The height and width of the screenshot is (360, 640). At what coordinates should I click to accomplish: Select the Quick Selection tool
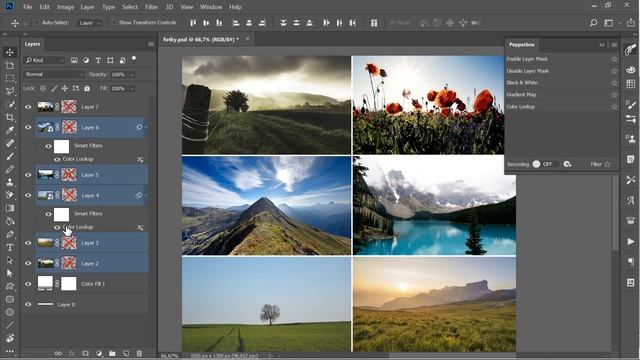[10, 104]
